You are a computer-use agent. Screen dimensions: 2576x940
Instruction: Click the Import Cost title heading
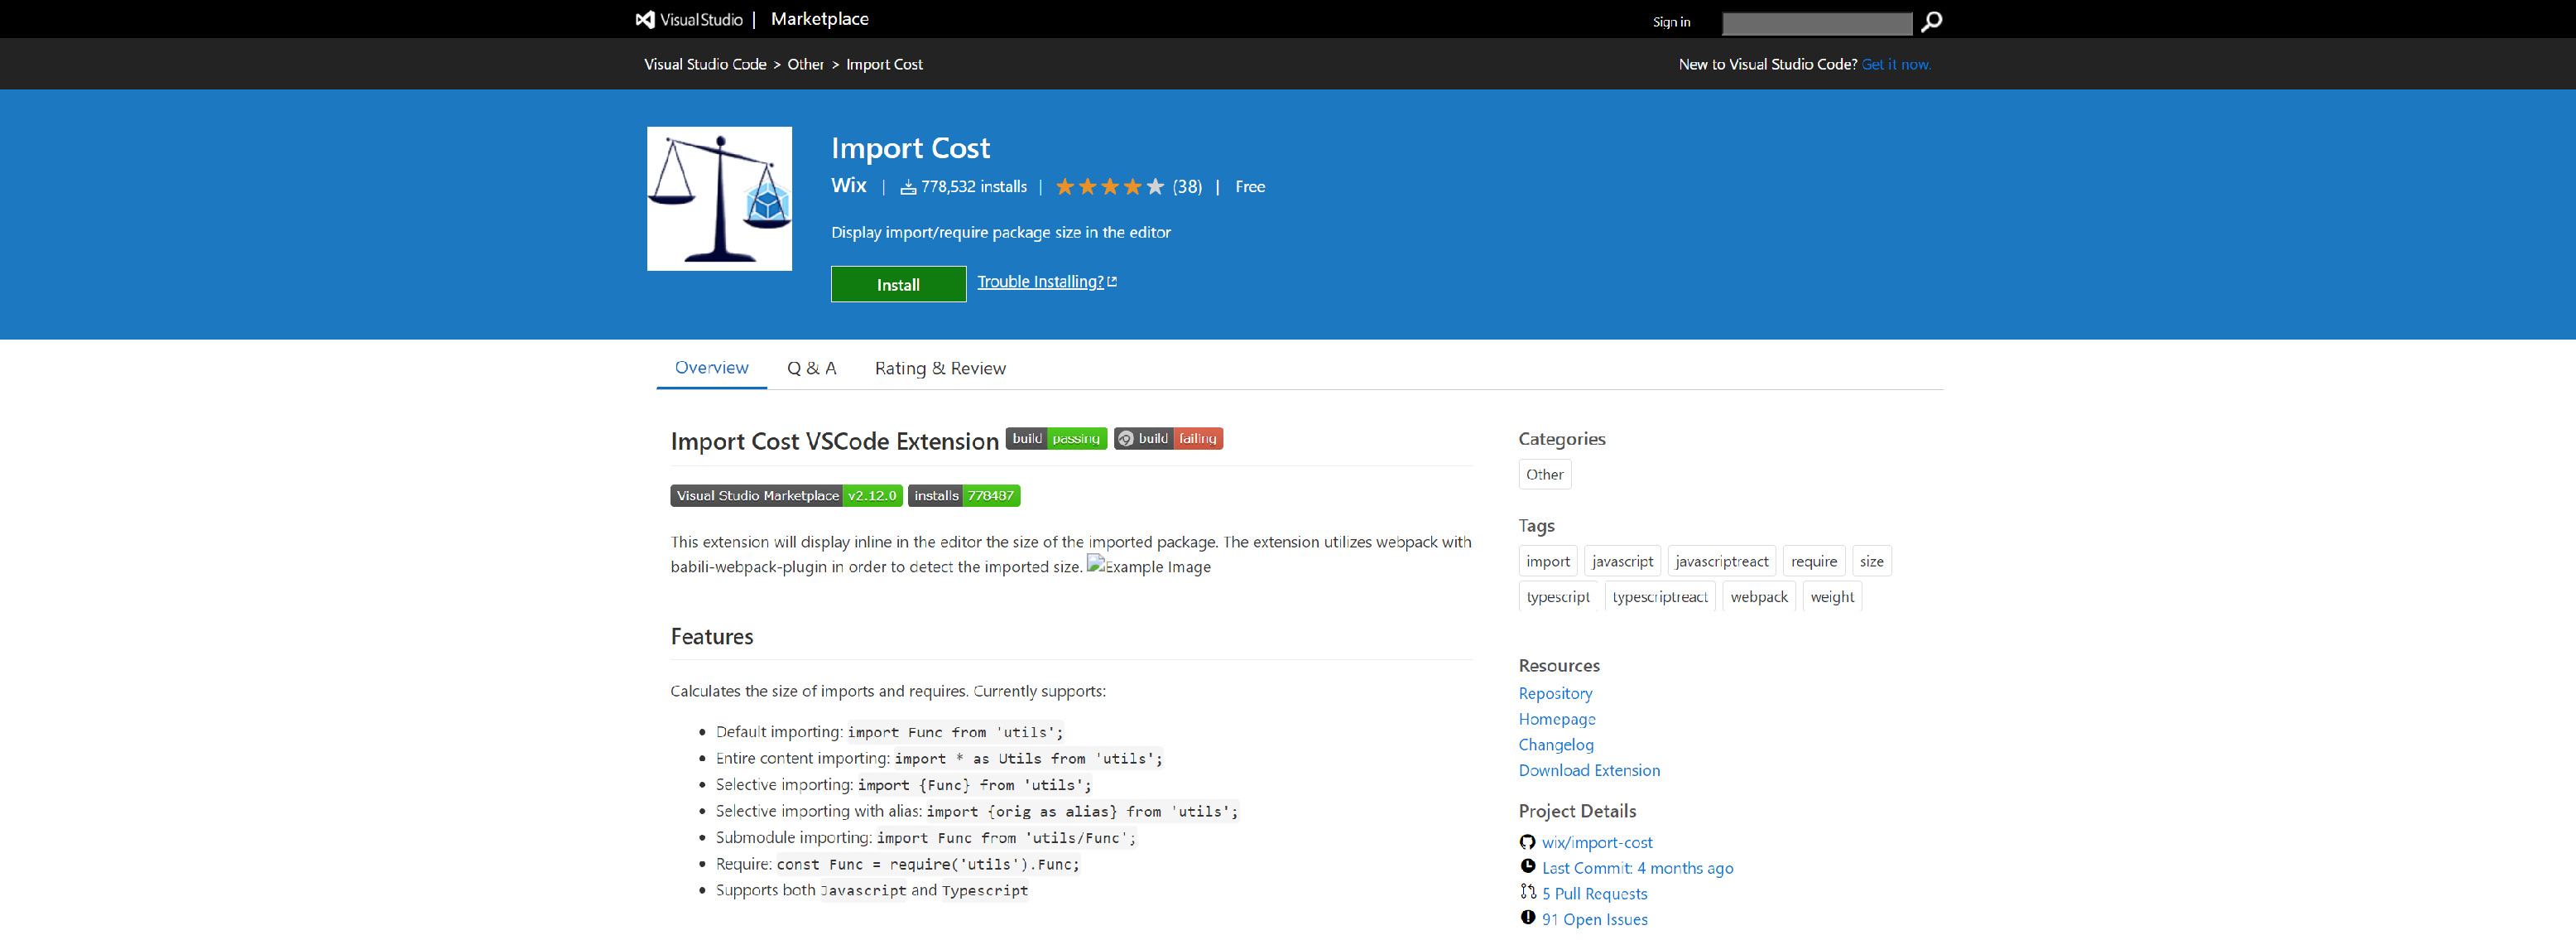tap(910, 148)
